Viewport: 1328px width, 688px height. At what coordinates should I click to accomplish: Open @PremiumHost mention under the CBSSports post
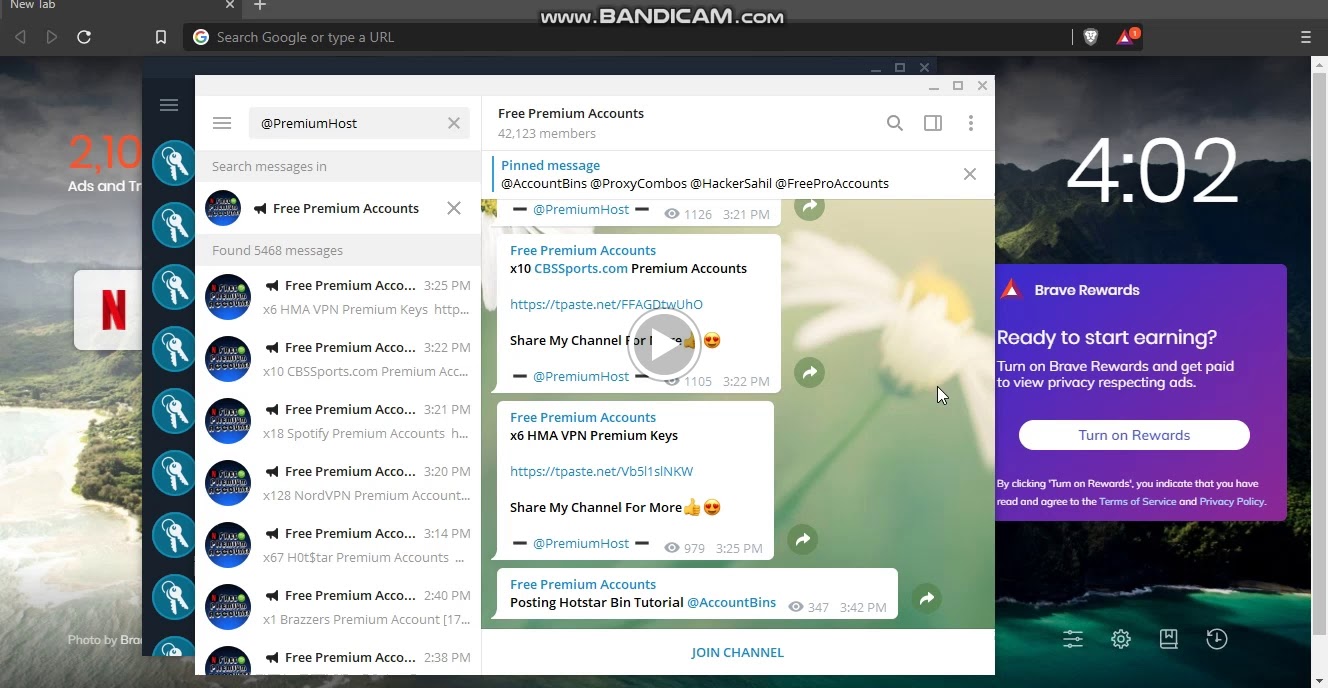click(581, 376)
